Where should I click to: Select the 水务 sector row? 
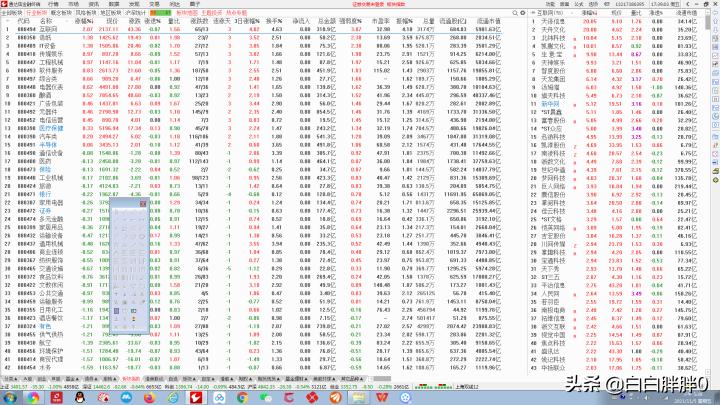(x=251, y=368)
